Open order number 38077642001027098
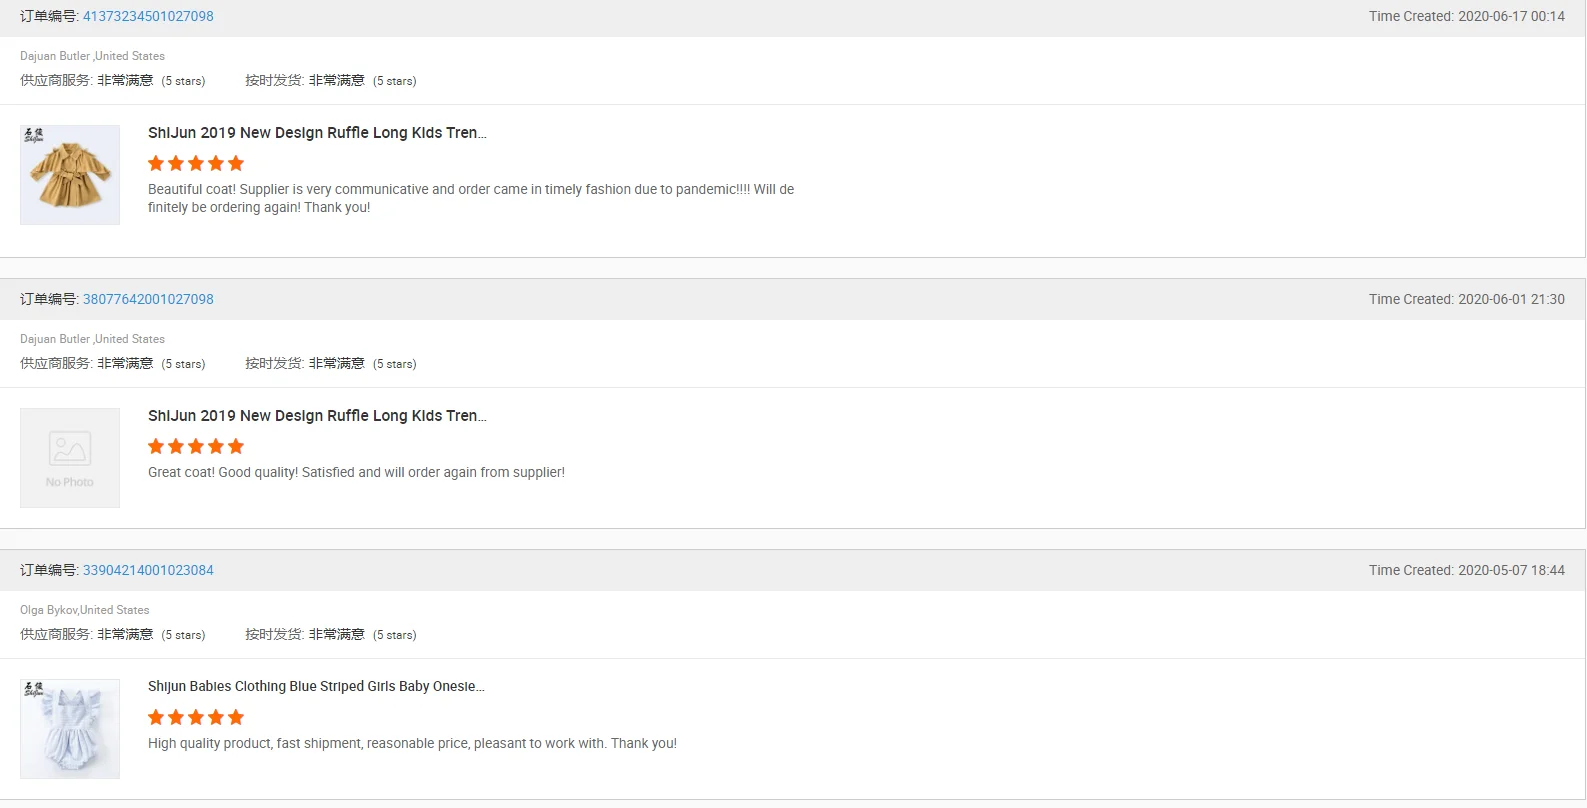 coord(148,299)
